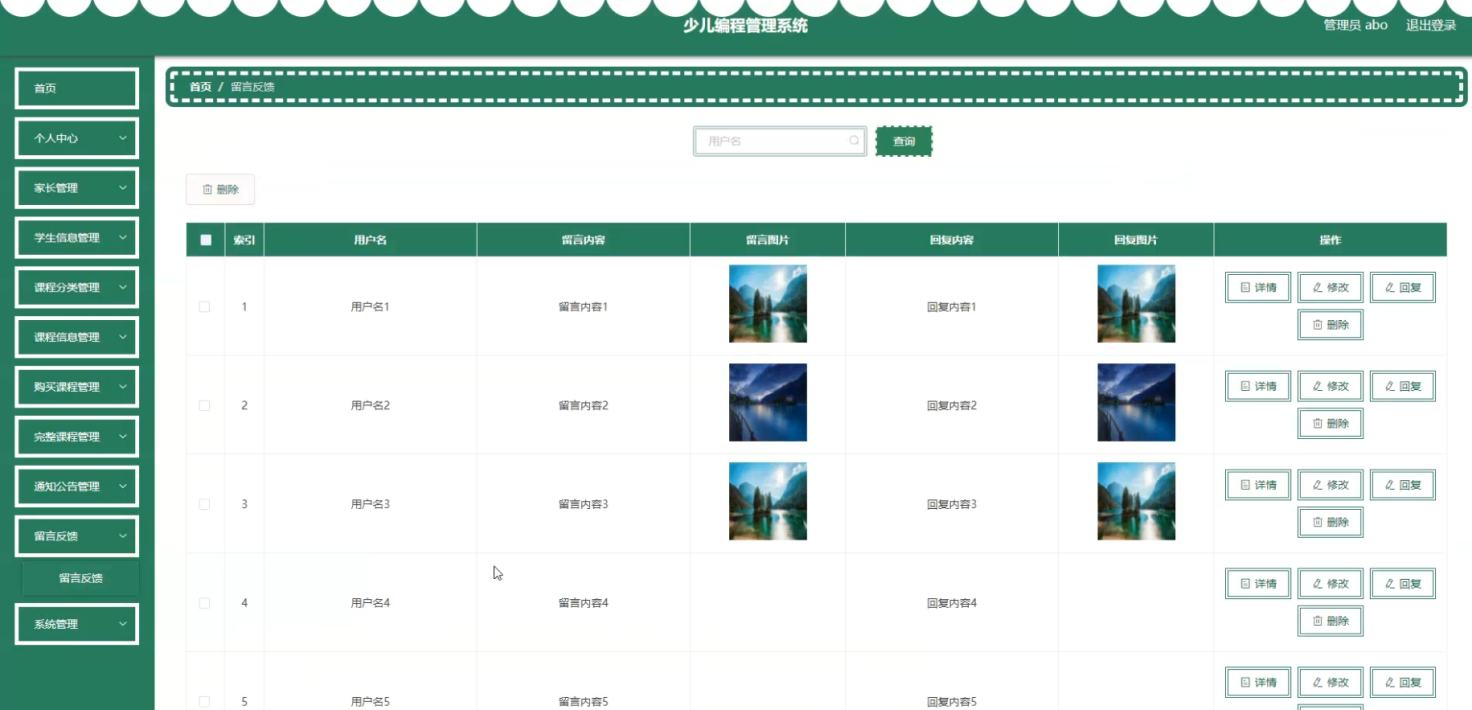This screenshot has width=1472, height=710.
Task: Check the checkbox for row 用户名4
Action: coord(205,603)
